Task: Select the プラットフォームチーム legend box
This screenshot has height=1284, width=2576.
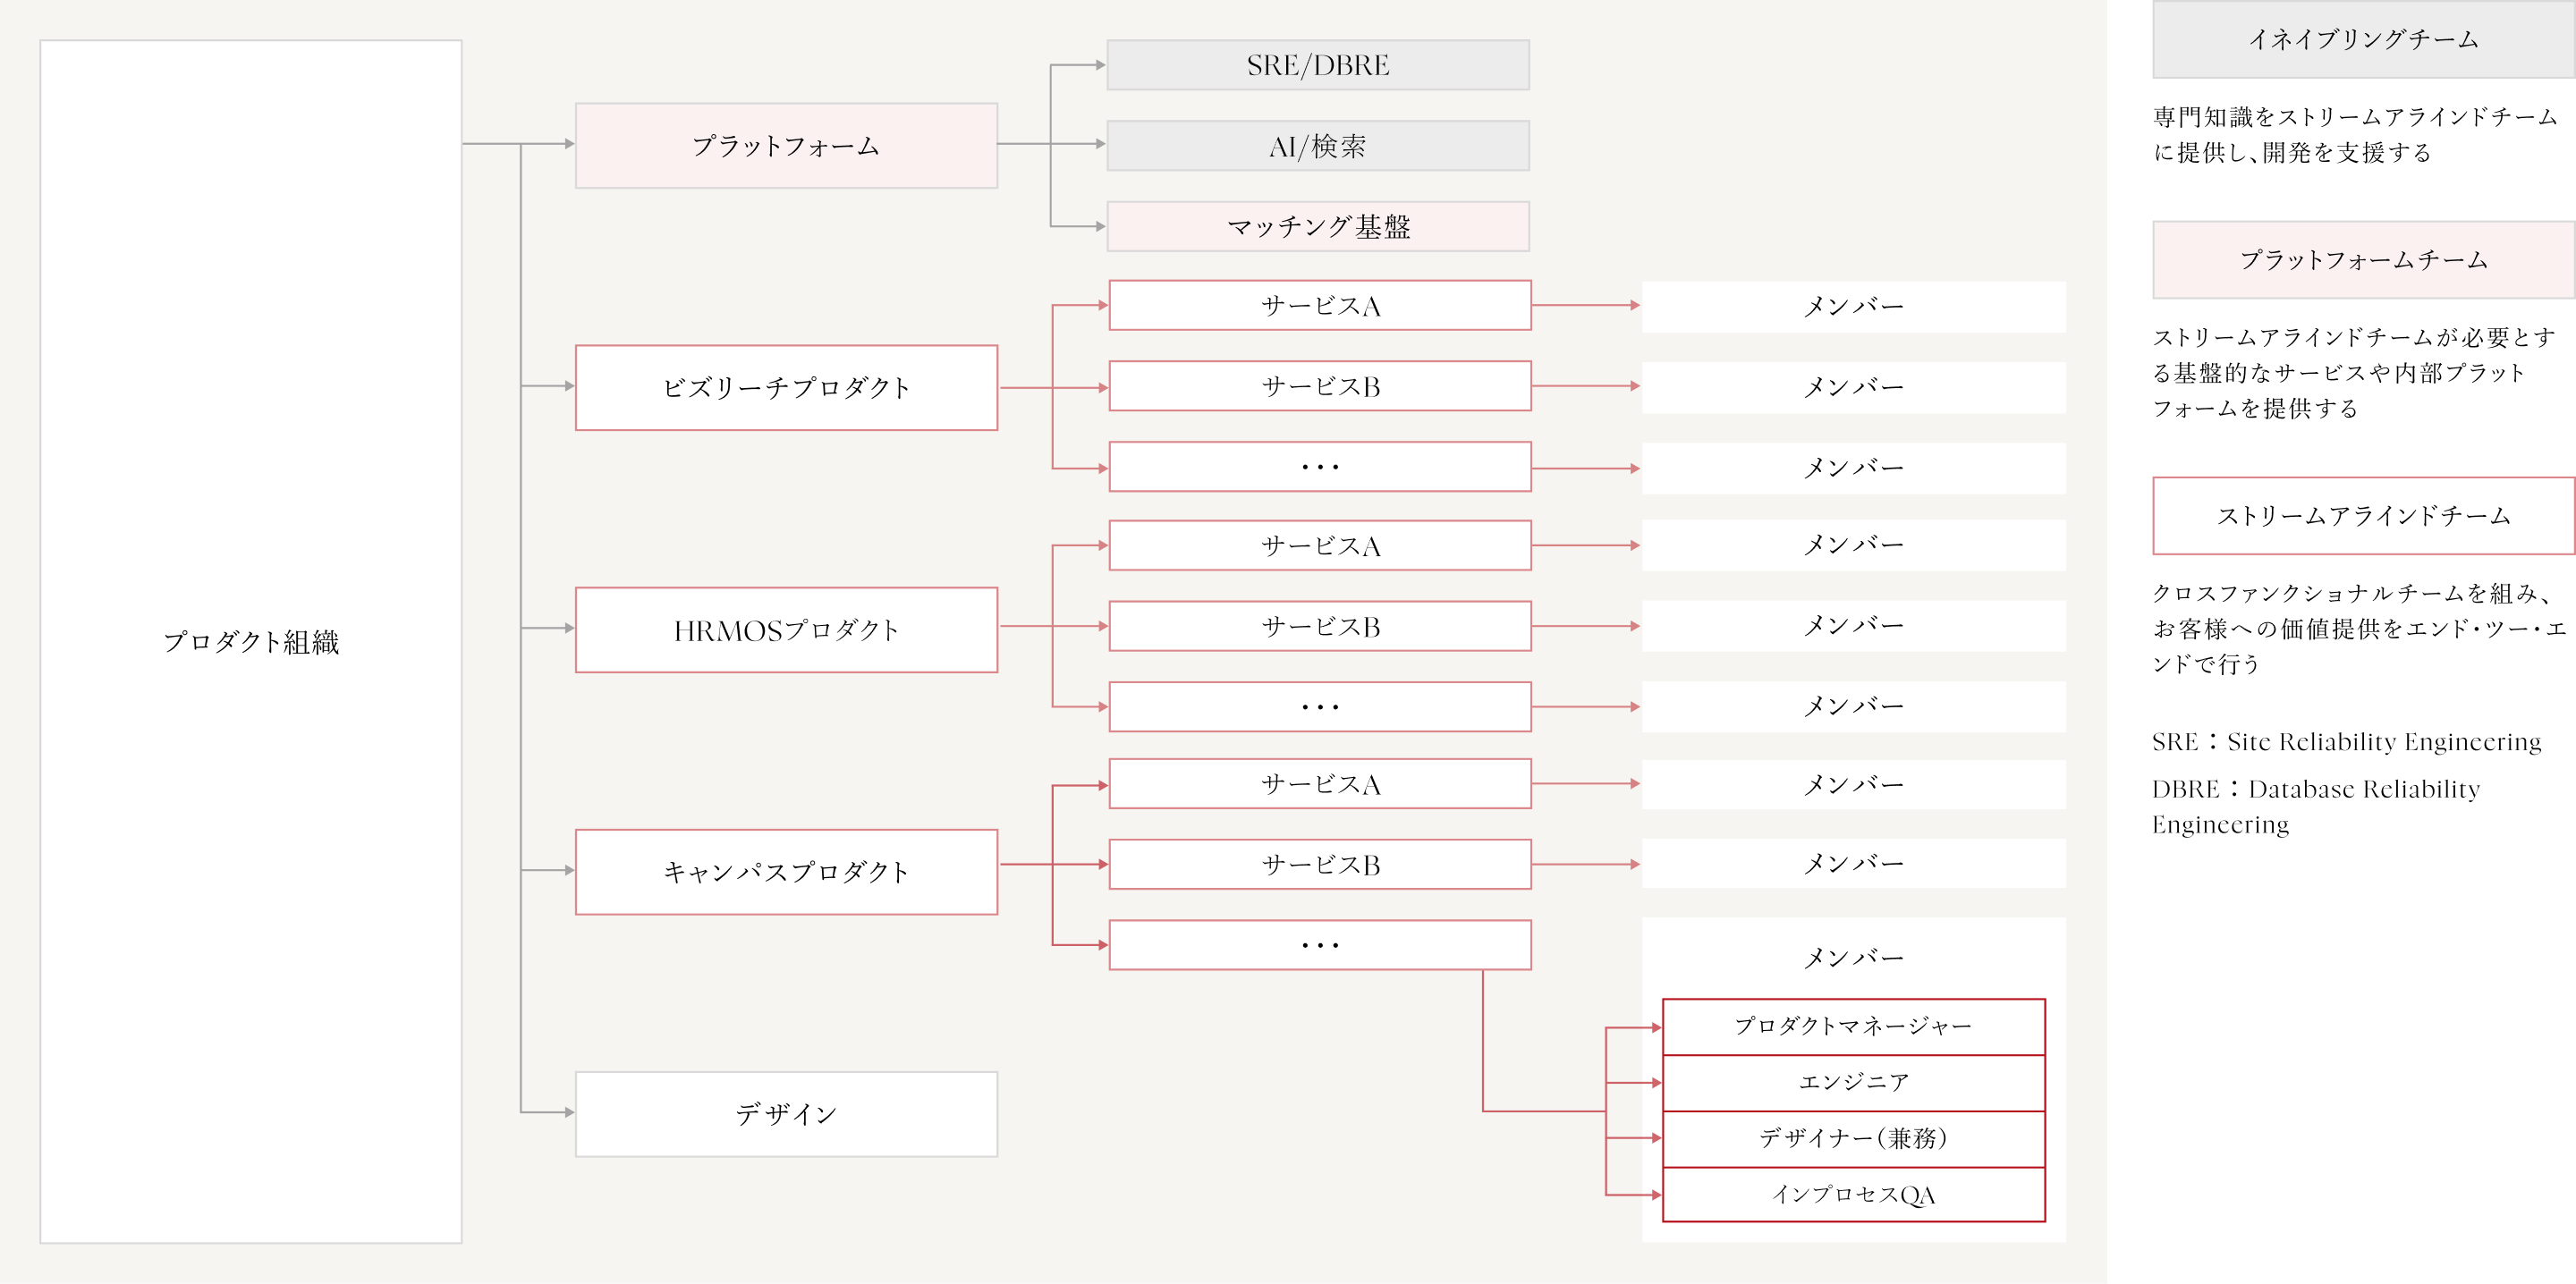Action: (2363, 260)
